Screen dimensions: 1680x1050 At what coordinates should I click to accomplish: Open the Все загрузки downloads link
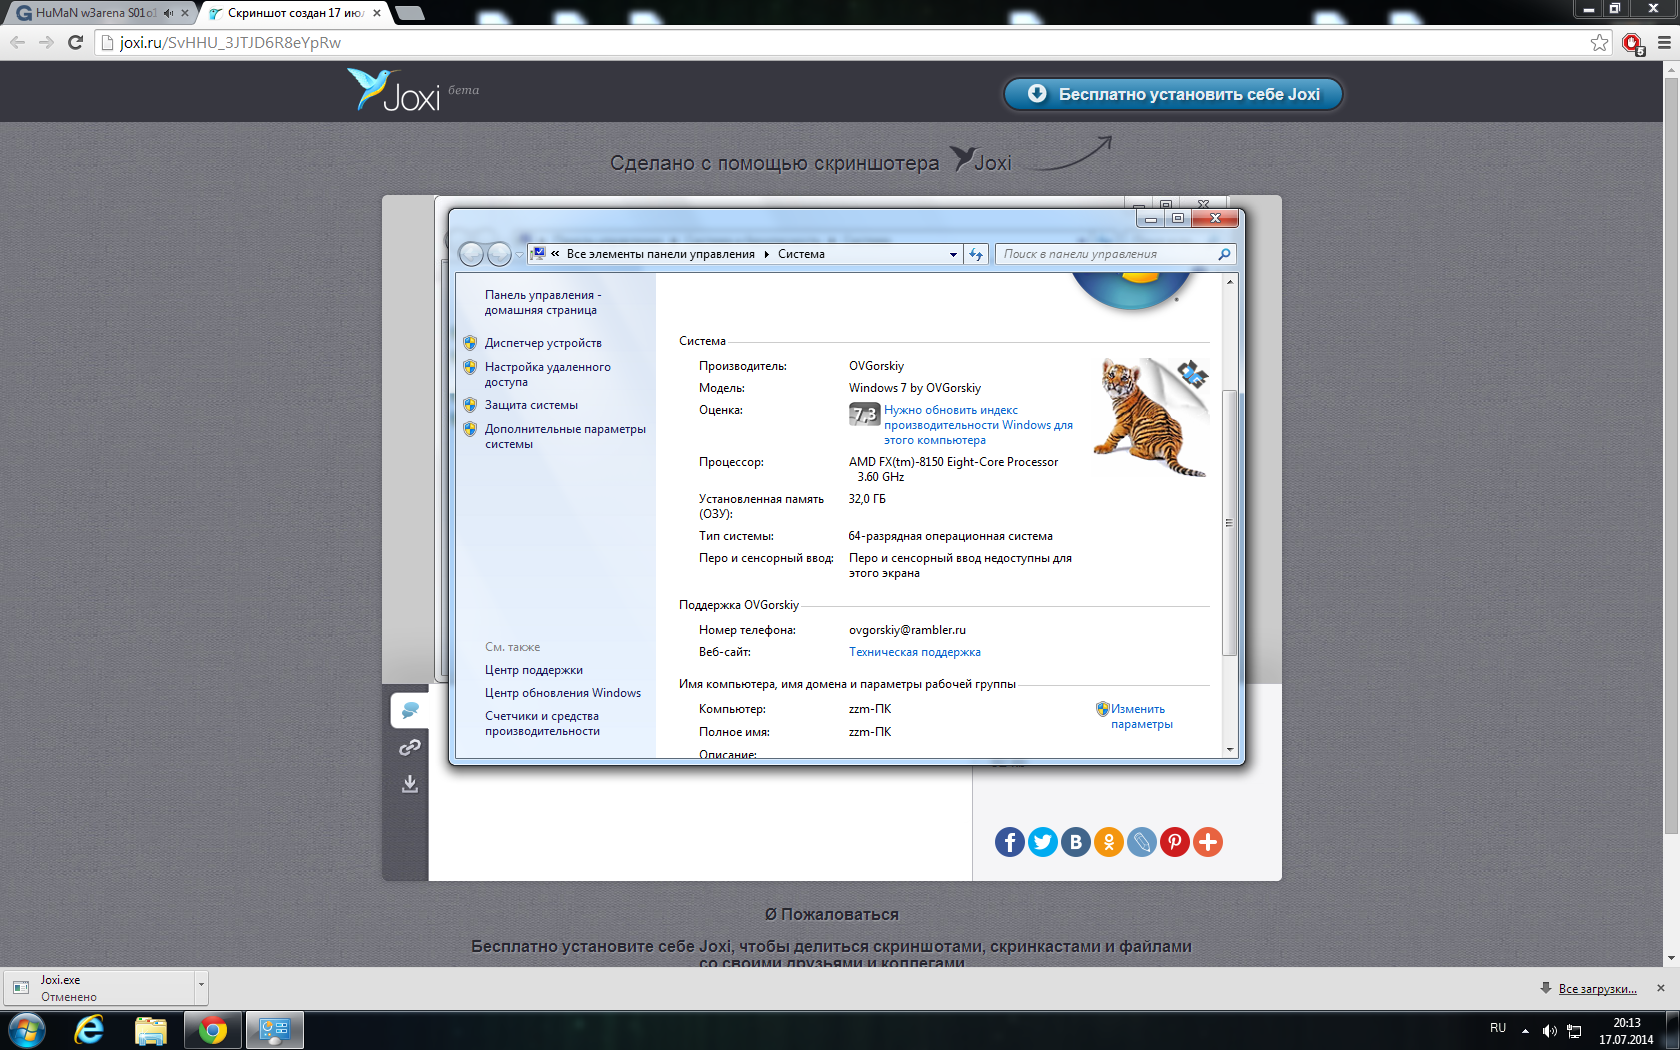coord(1597,989)
